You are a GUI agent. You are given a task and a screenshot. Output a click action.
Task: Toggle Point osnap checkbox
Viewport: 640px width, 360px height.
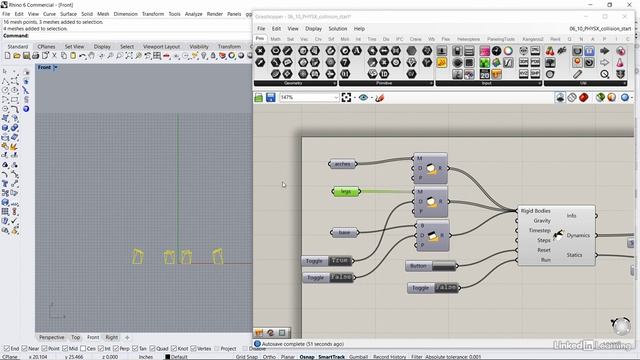(x=44, y=349)
